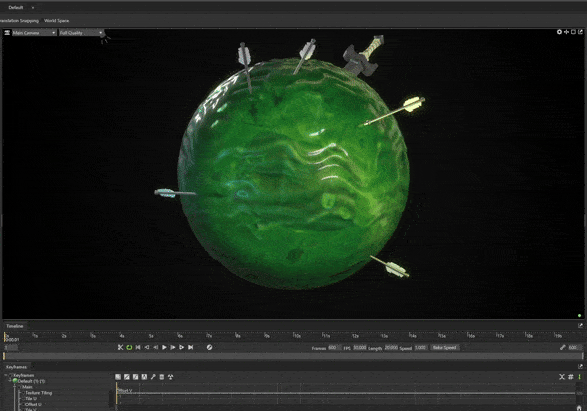Click the Bake Speed button

point(444,348)
